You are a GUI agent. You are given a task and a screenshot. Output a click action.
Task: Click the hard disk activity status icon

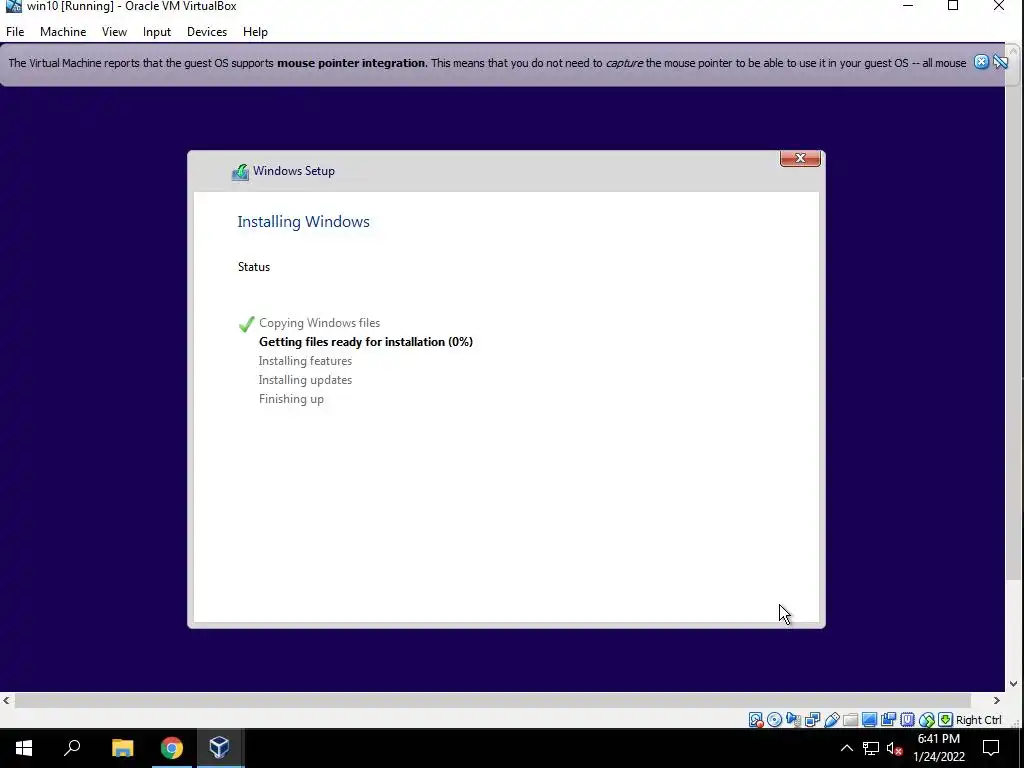756,720
